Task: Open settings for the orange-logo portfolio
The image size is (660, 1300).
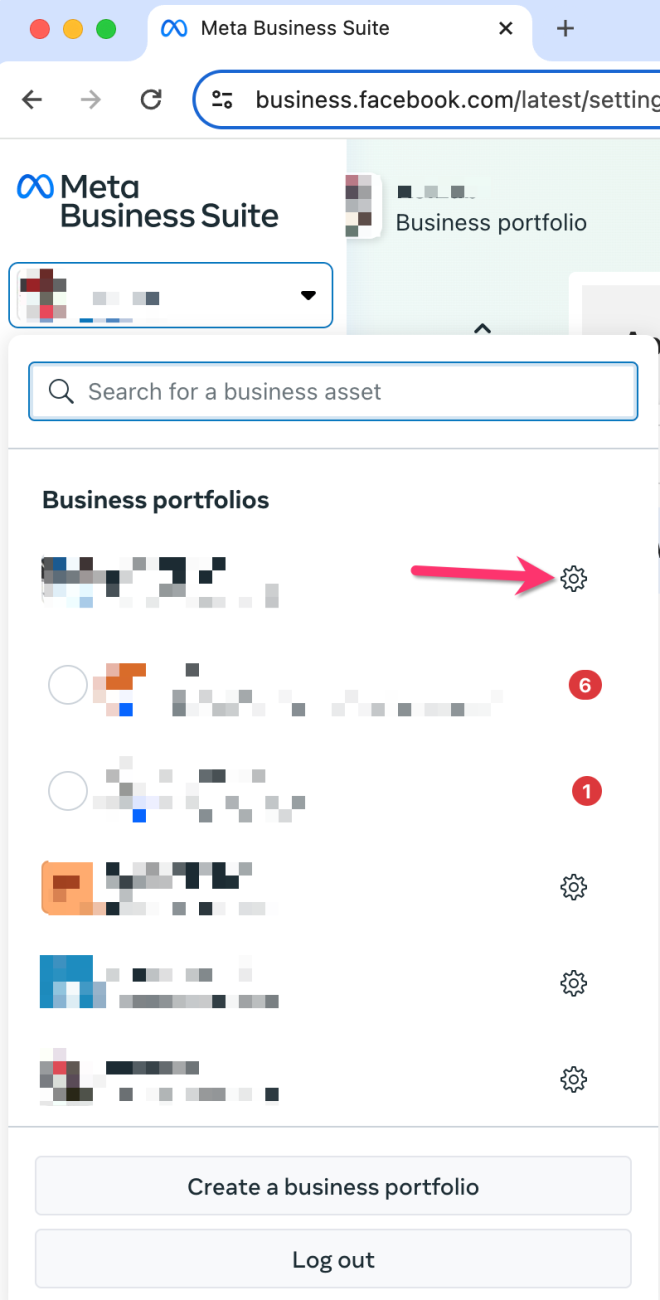Action: pyautogui.click(x=573, y=887)
